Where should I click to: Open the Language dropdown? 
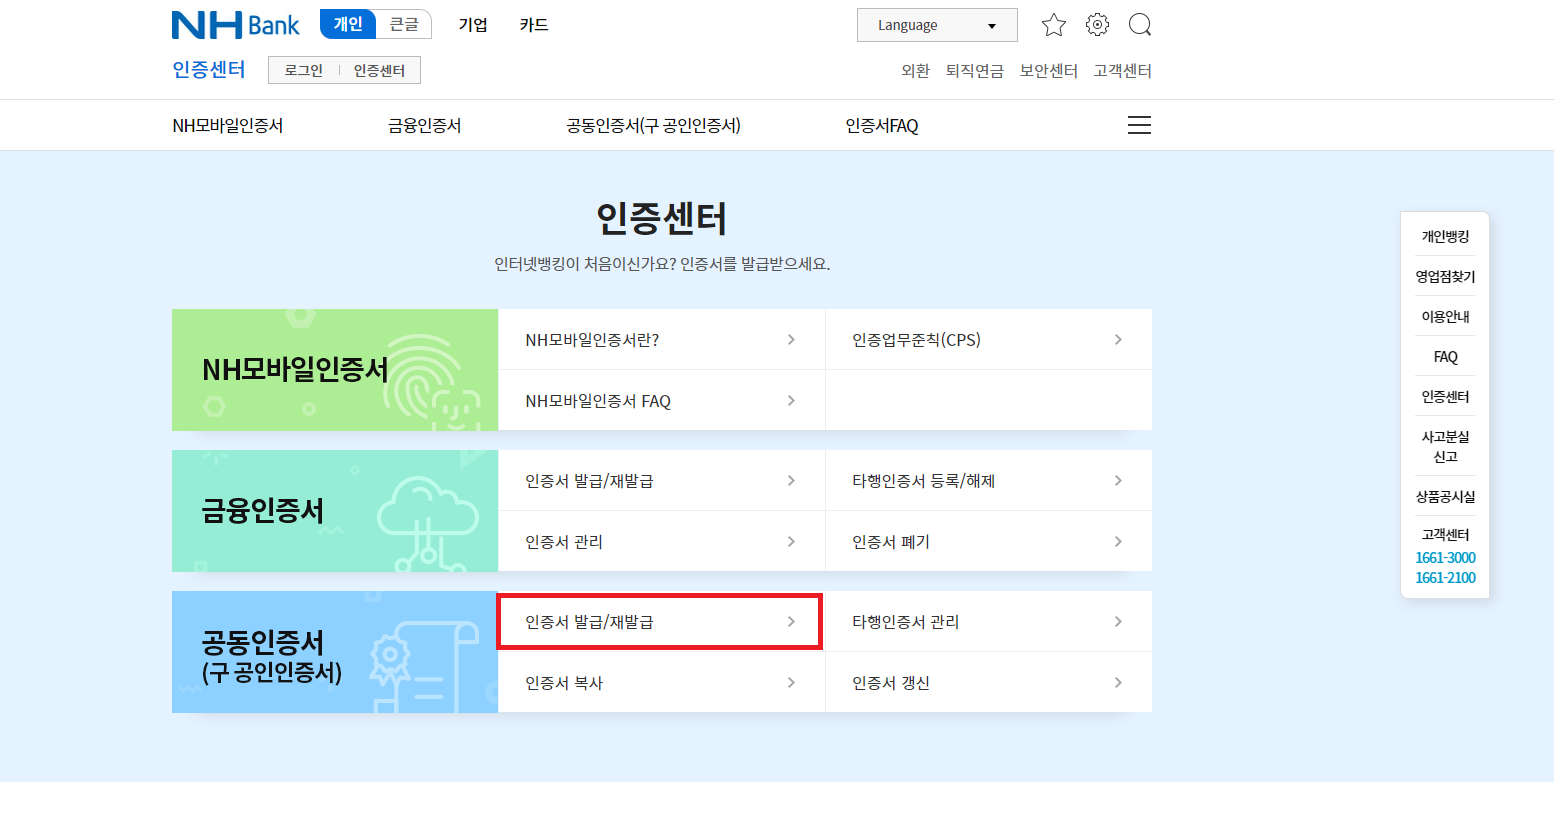[x=937, y=25]
